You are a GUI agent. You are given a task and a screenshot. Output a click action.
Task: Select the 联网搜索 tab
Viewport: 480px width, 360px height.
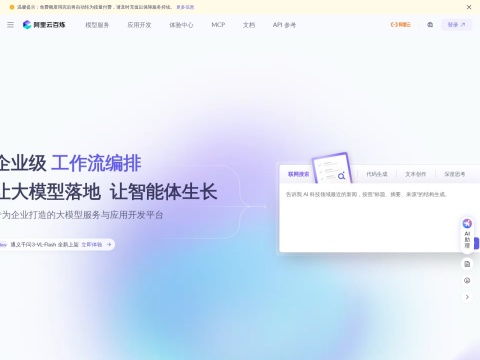coord(299,174)
